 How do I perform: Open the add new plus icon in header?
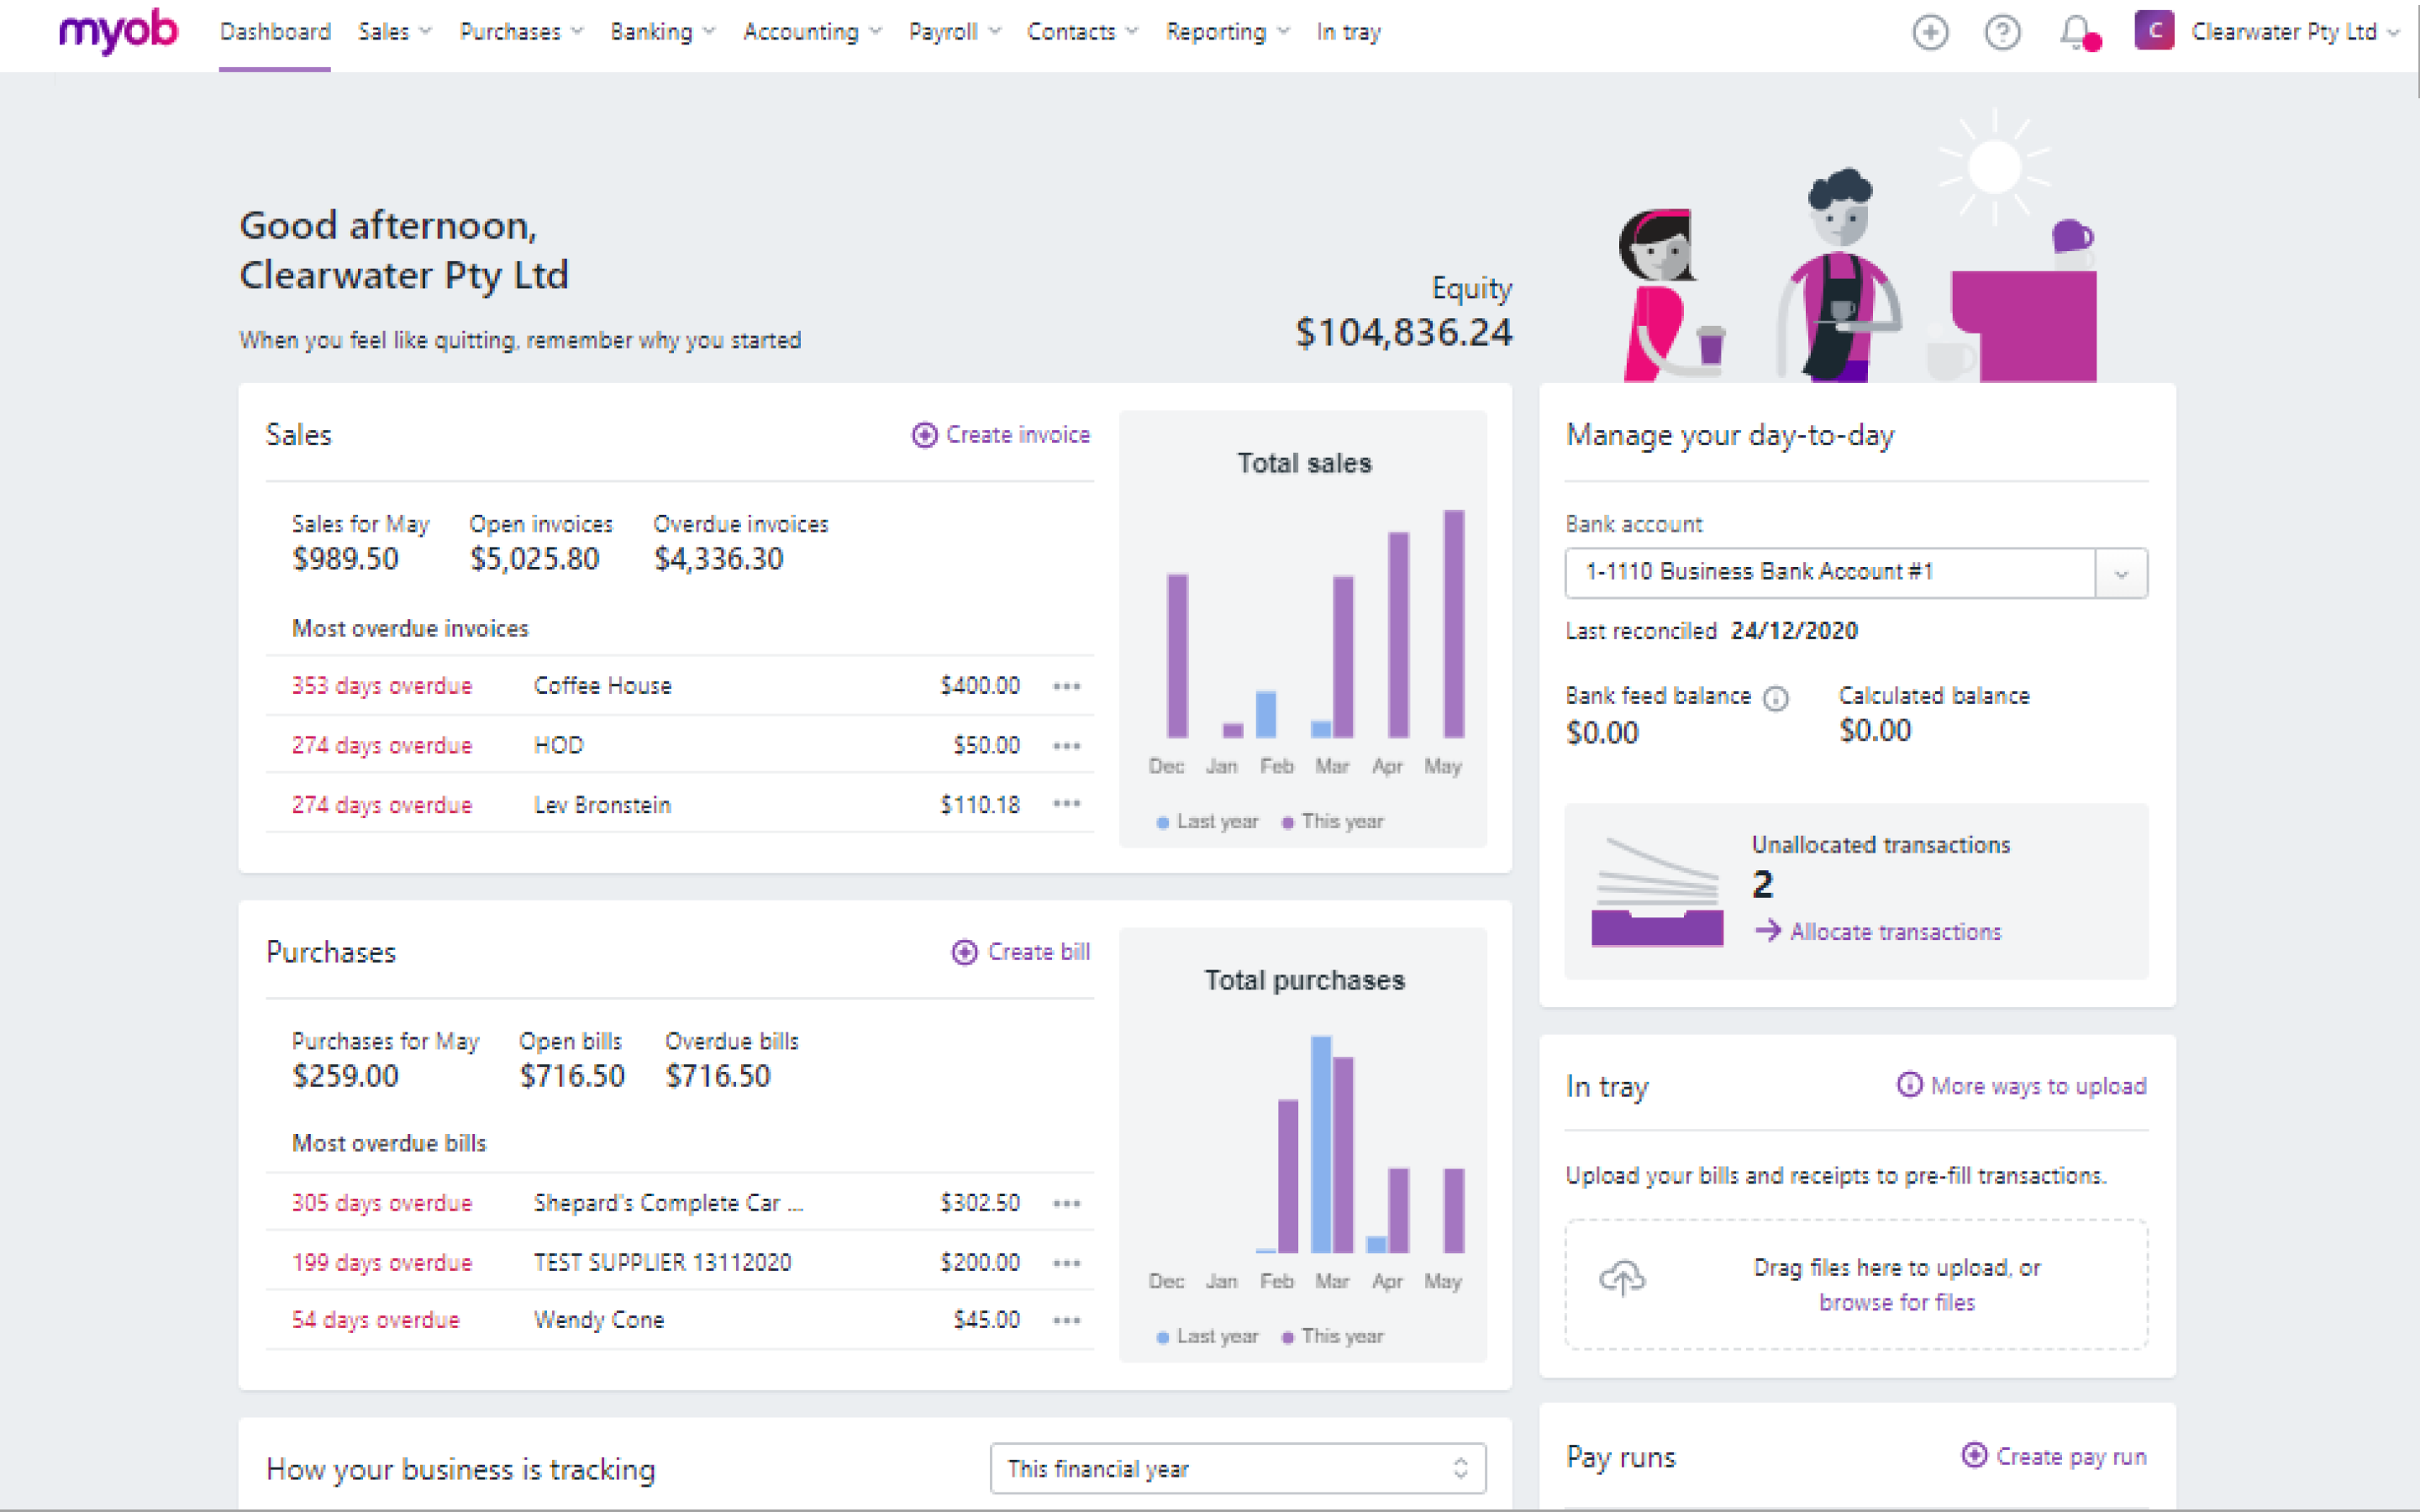point(1930,33)
